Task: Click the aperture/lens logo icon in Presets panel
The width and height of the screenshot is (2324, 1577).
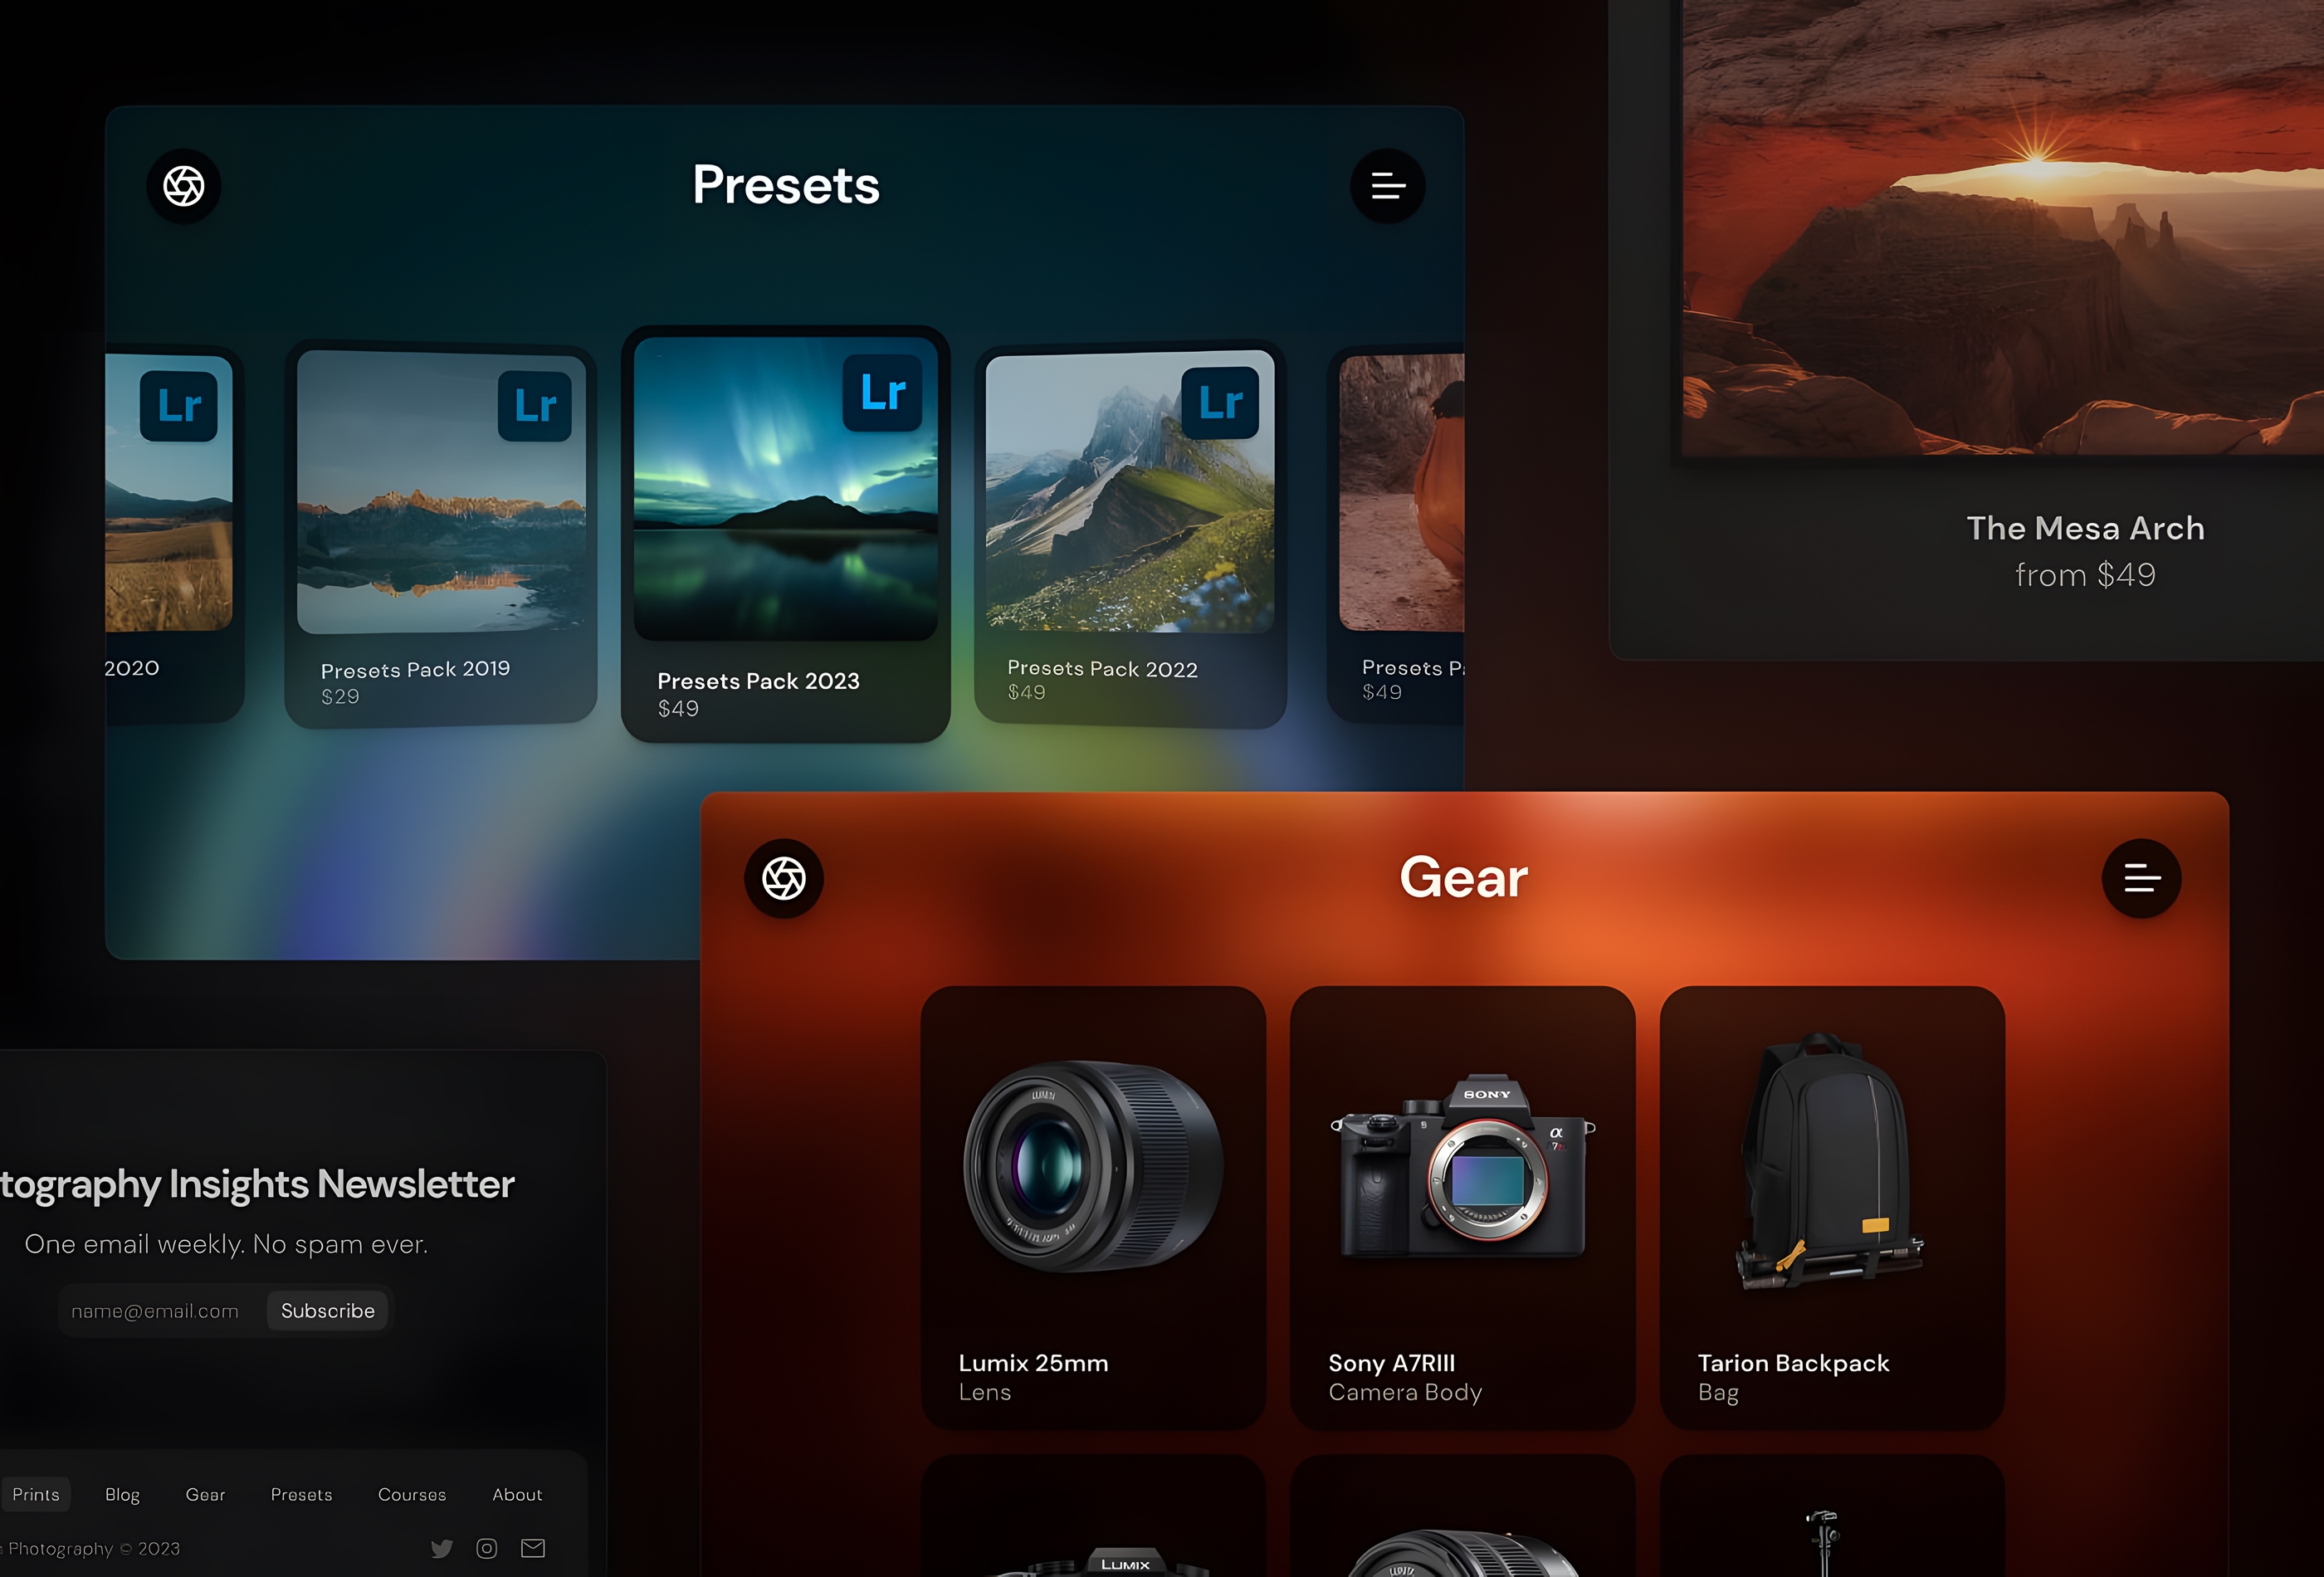Action: [x=185, y=185]
